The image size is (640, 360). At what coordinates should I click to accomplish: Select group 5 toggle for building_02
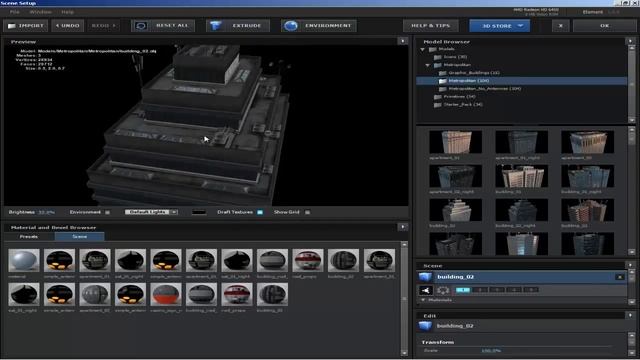click(x=531, y=290)
